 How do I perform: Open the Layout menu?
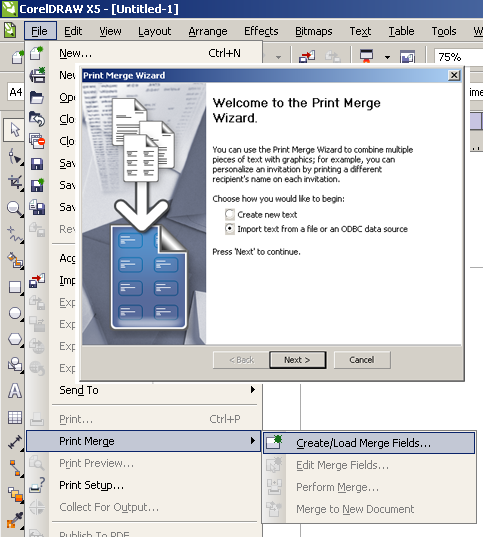[154, 31]
